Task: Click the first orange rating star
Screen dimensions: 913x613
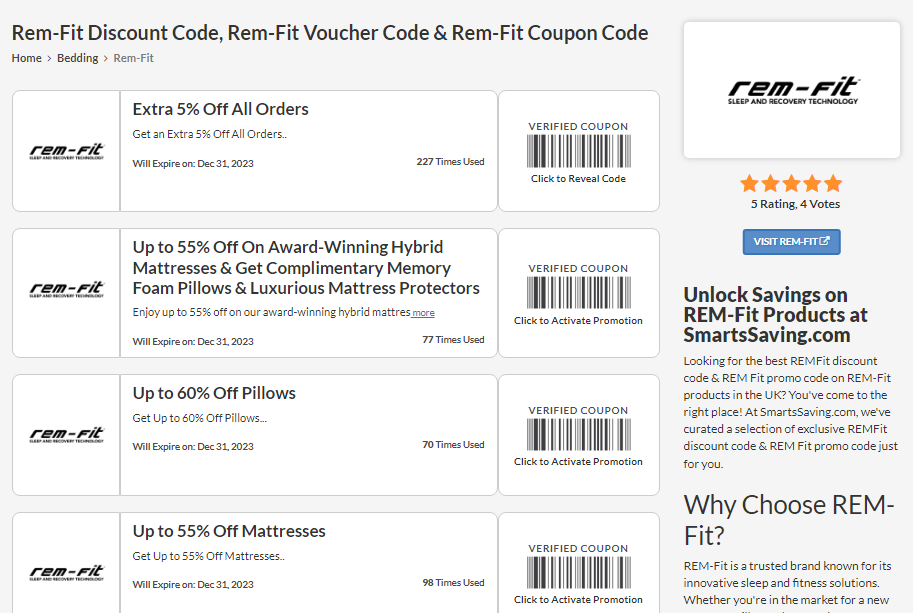Action: (x=749, y=184)
